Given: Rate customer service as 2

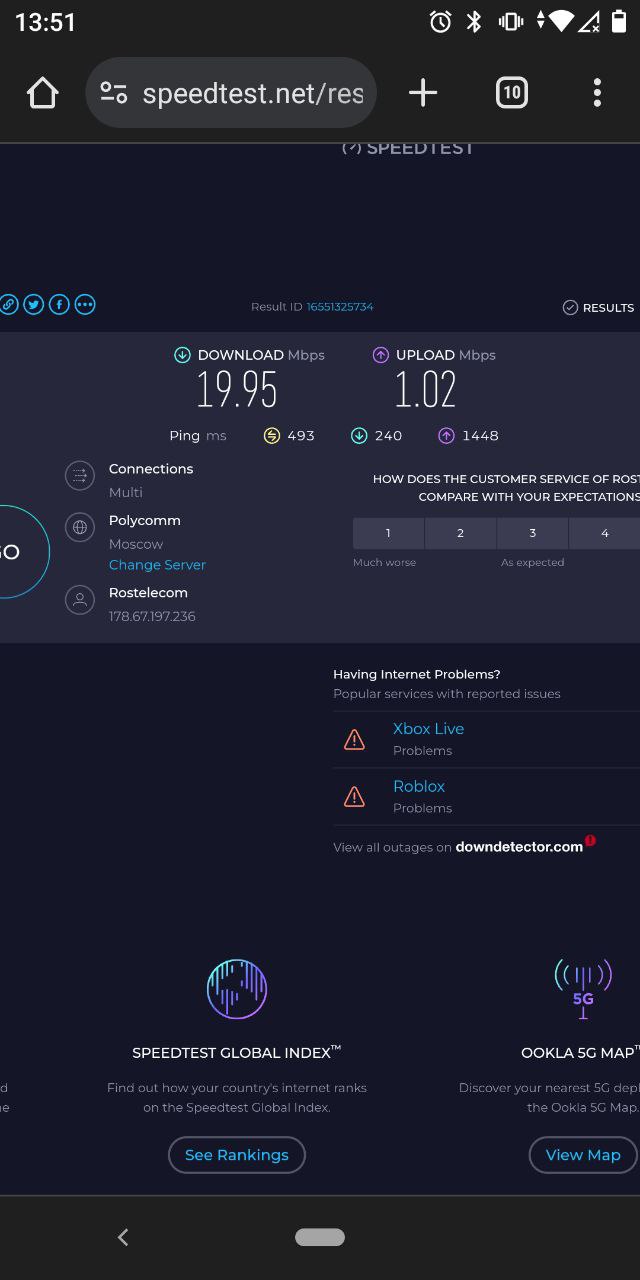Looking at the screenshot, I should (x=460, y=533).
